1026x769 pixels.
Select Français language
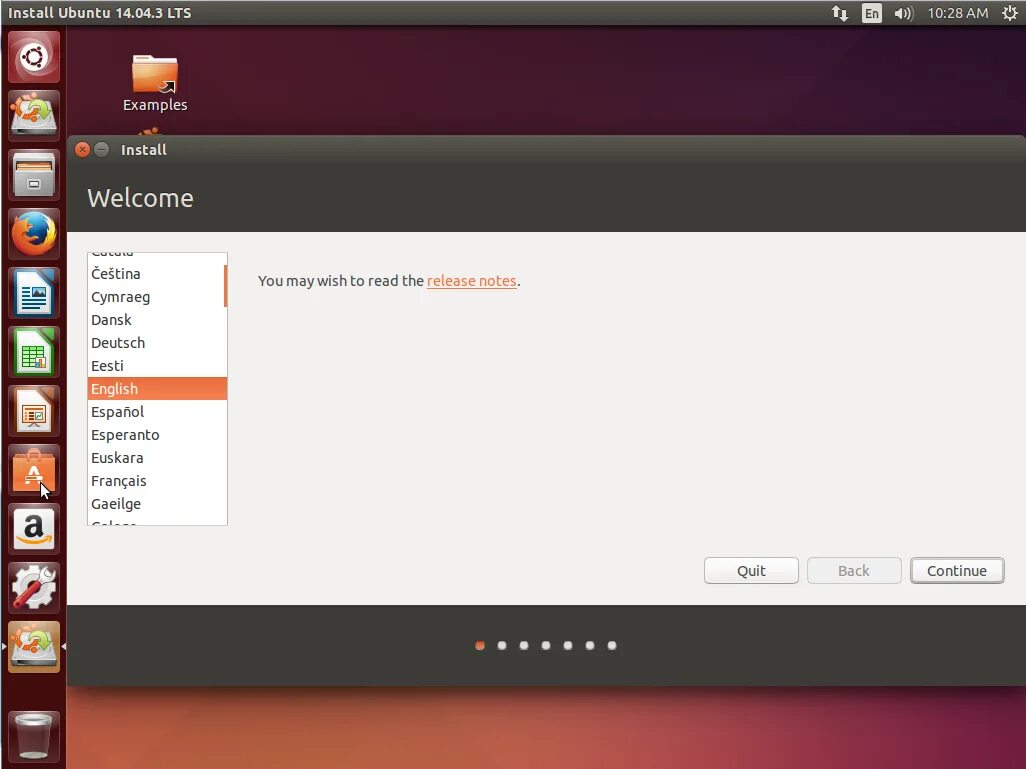click(156, 481)
